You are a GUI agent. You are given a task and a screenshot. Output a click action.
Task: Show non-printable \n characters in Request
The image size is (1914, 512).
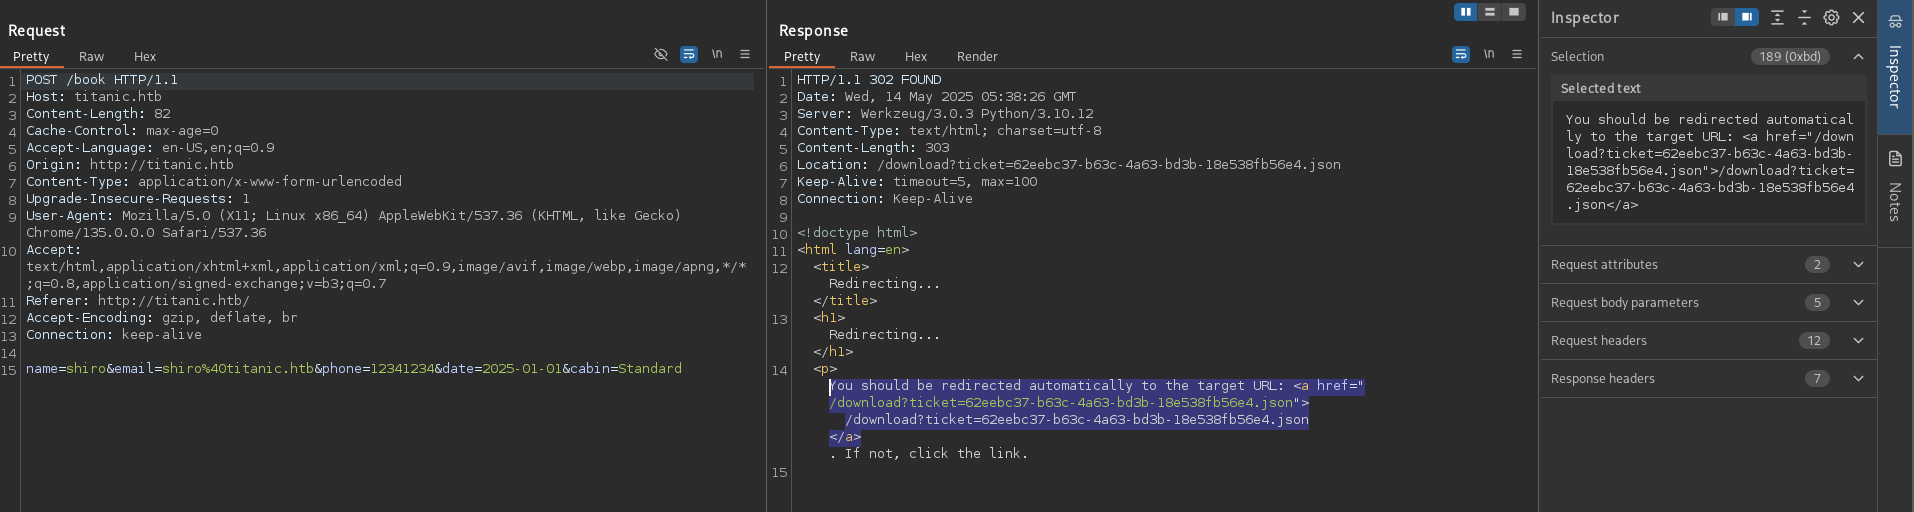point(717,55)
